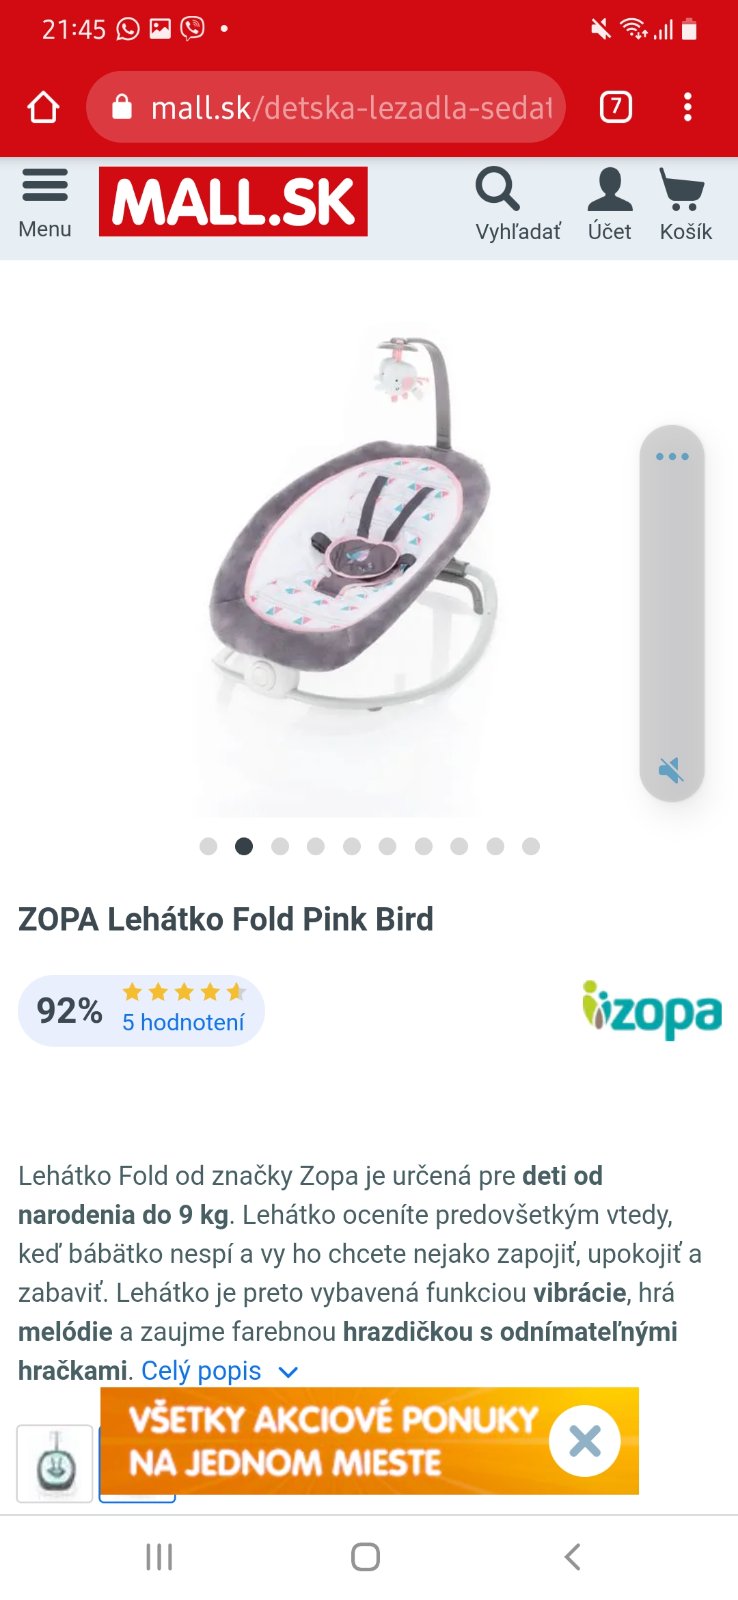The height and width of the screenshot is (1600, 738).
Task: Tap the browser home icon
Action: (x=43, y=107)
